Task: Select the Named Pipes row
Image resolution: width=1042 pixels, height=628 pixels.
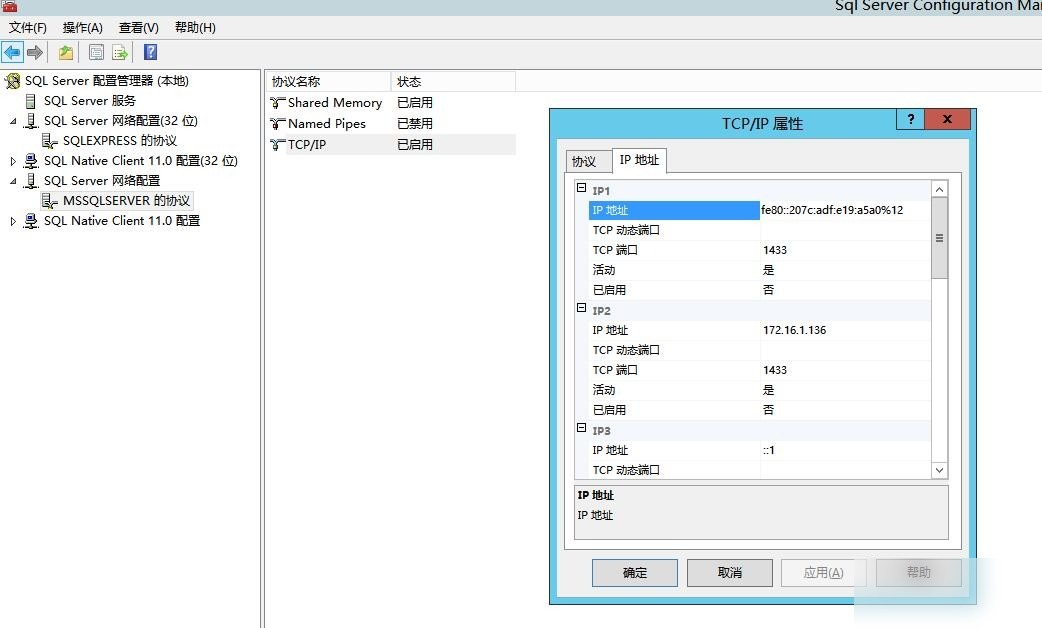Action: click(392, 124)
